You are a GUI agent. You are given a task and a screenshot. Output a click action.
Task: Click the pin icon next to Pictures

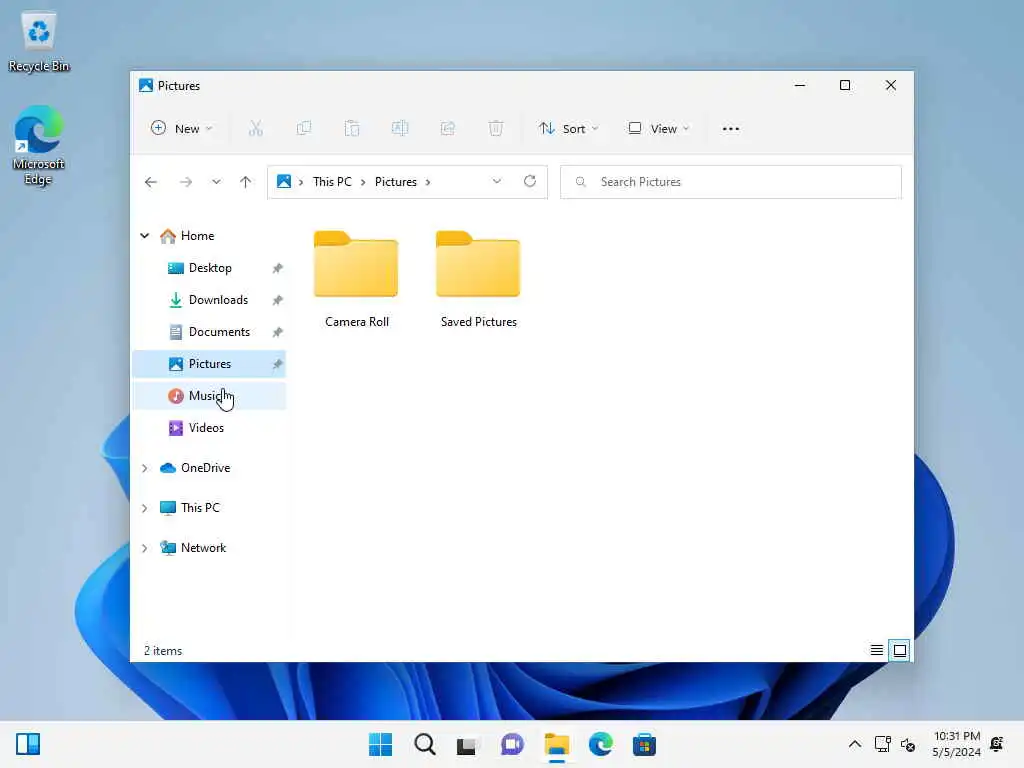(x=278, y=364)
